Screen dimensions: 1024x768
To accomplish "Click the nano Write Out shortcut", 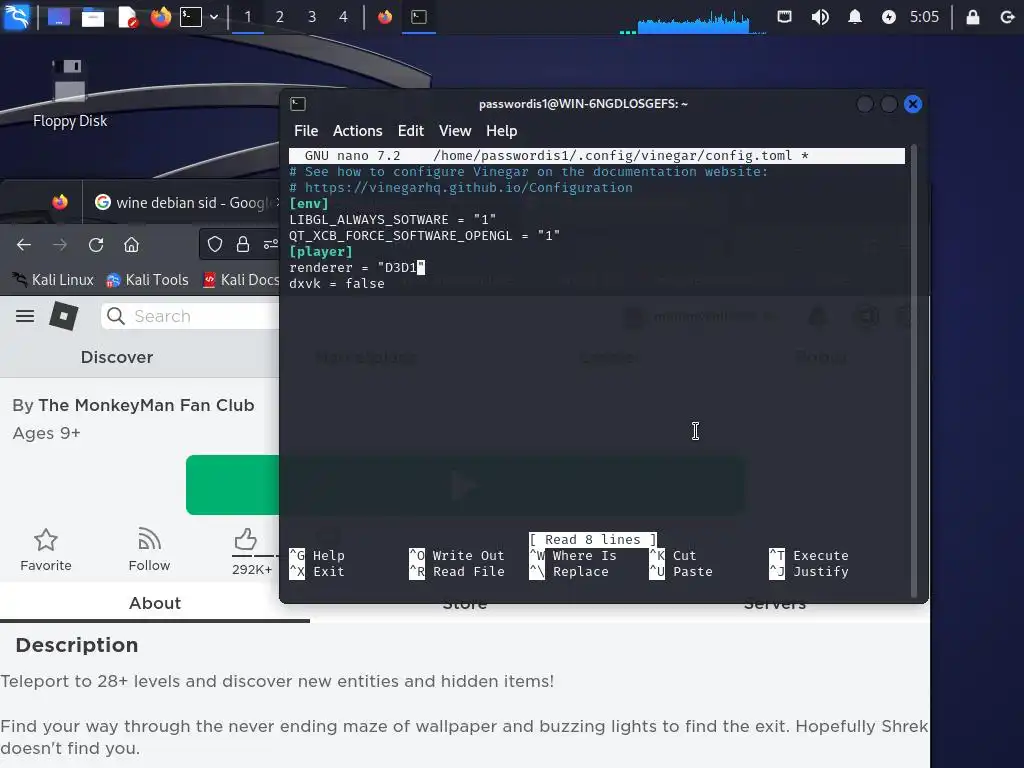I will (457, 556).
